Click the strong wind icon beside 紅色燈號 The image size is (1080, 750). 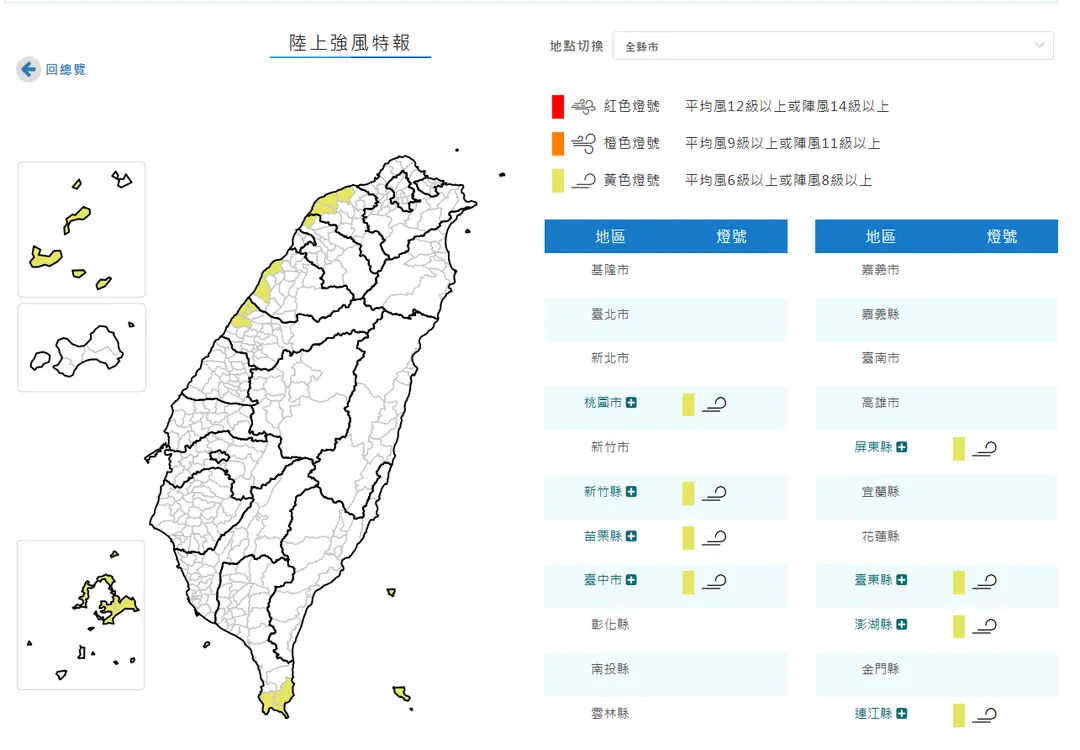pos(583,107)
